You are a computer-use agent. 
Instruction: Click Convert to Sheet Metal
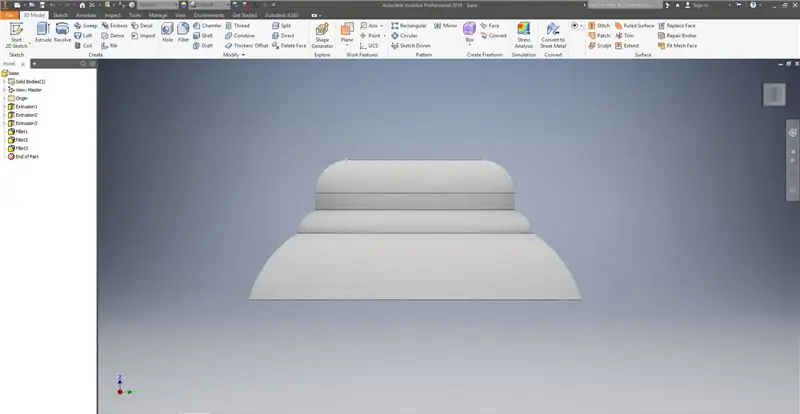click(554, 36)
